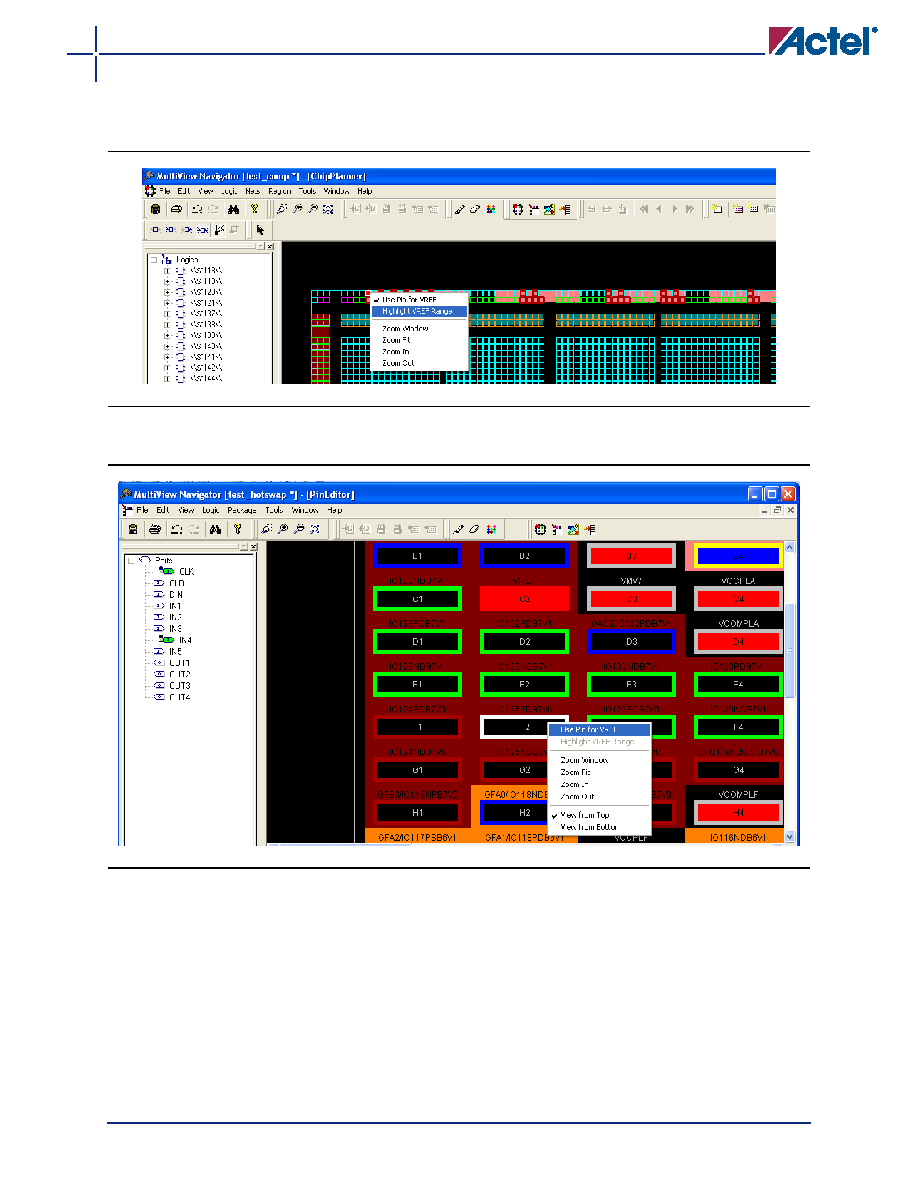Click the colored grid icon in ChipPlanner toolbar
918x1188 pixels.
point(491,209)
